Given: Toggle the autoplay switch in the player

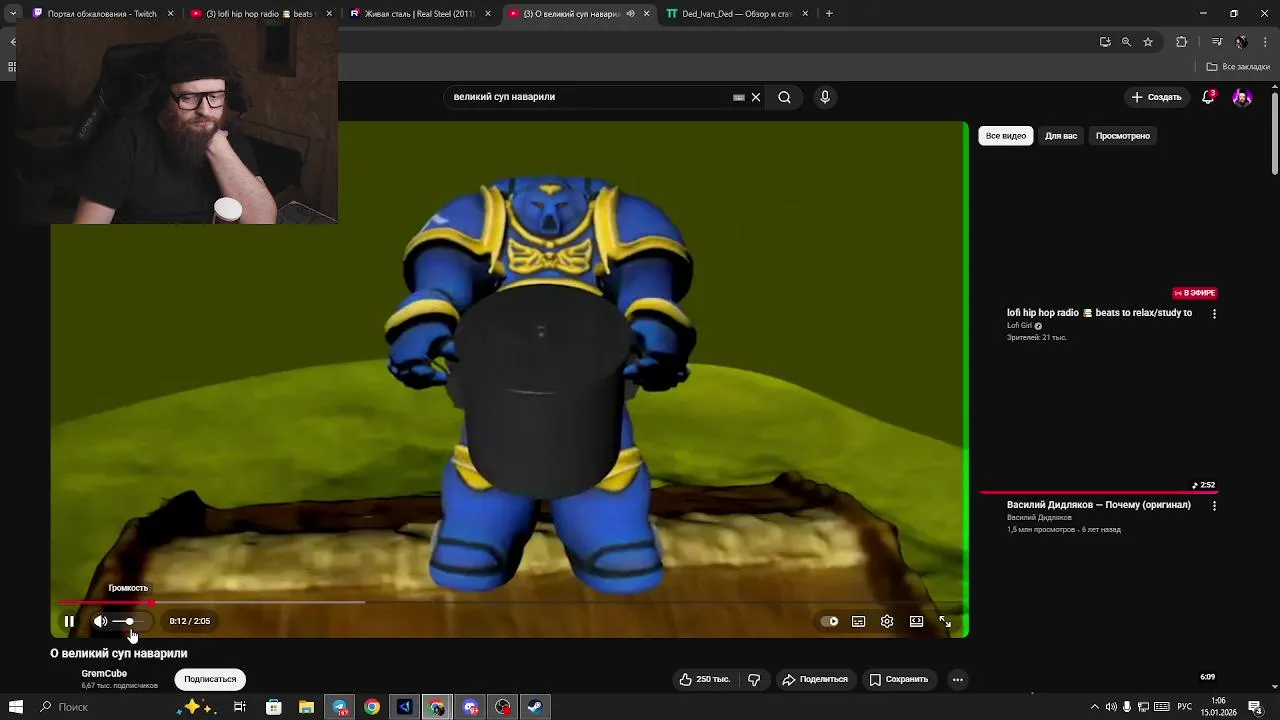Looking at the screenshot, I should point(830,621).
